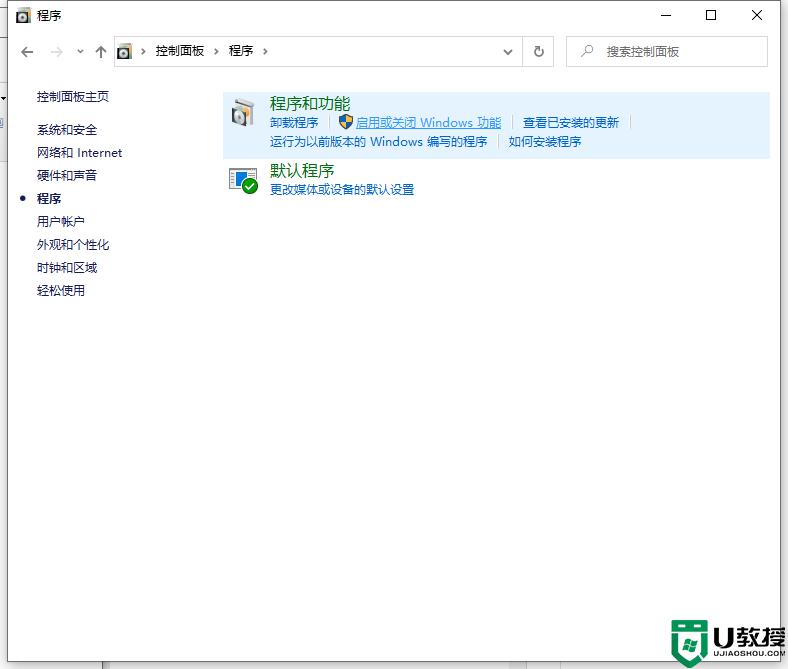
Task: Open 启用或关闭 Windows 功能
Action: click(x=428, y=123)
